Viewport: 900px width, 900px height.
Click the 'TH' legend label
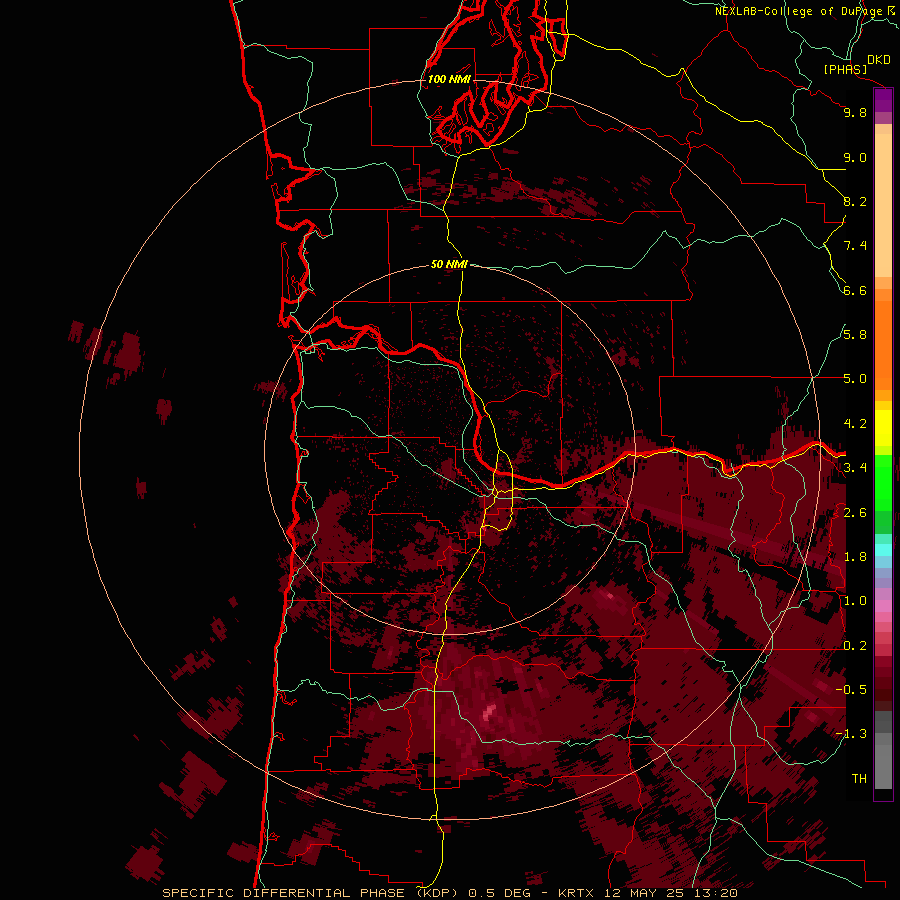[x=859, y=779]
